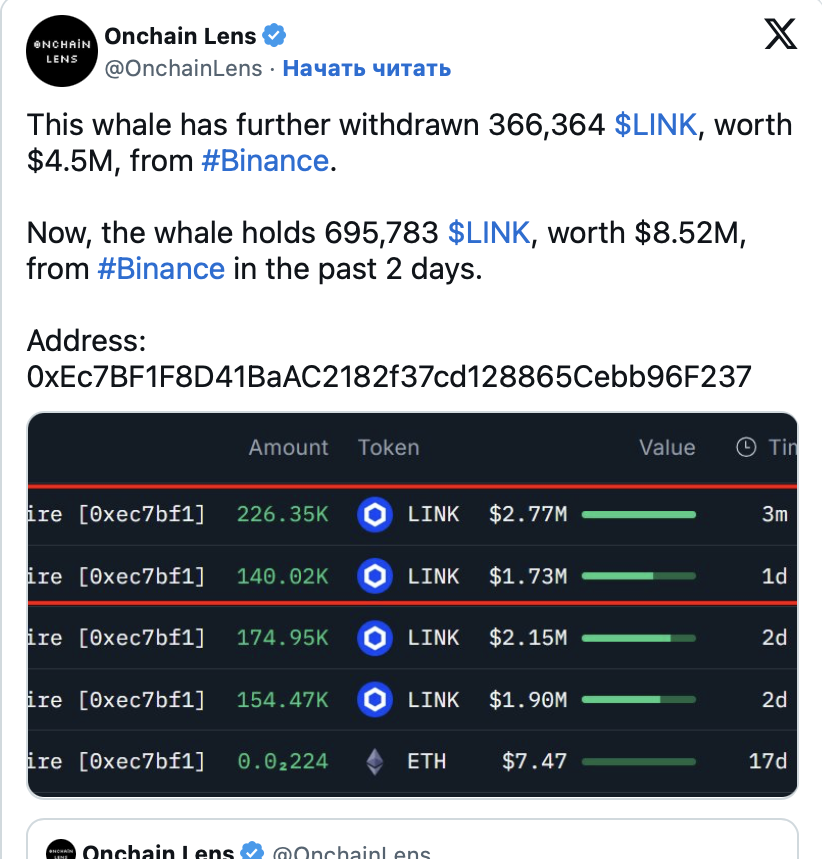
Task: Click the blue verified badge beside Onchain Lens
Action: 275,37
